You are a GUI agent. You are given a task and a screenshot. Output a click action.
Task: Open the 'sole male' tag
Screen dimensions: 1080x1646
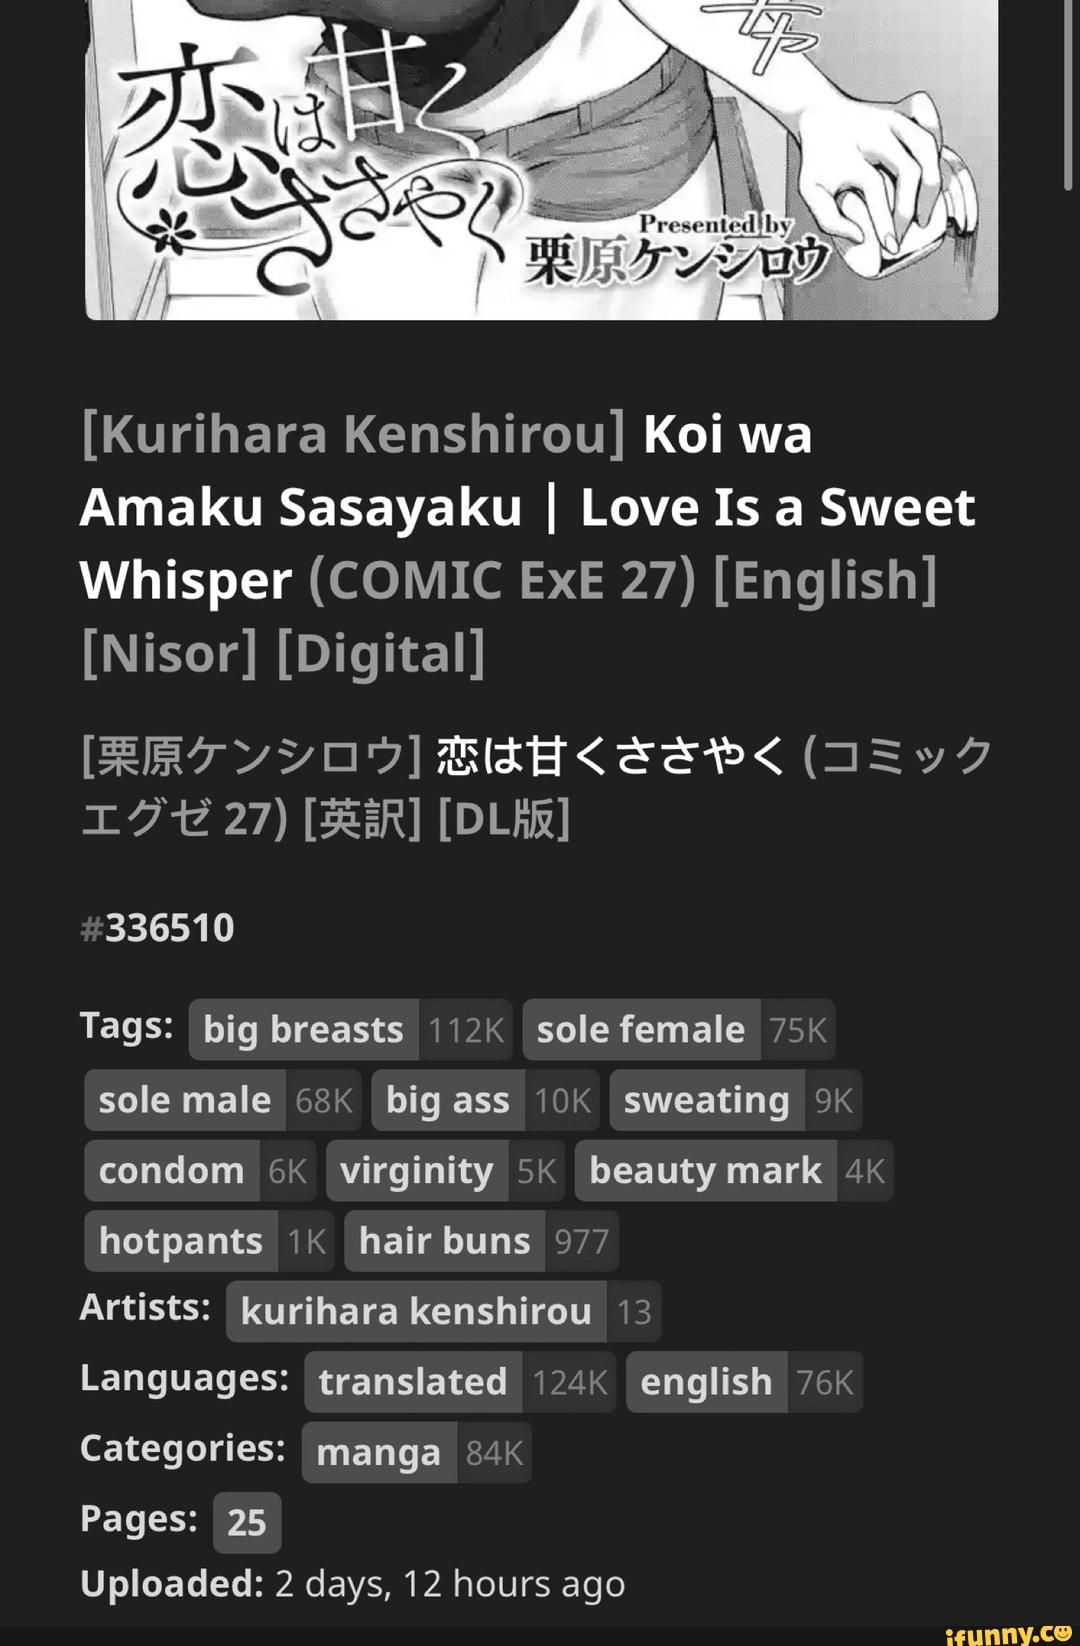(x=185, y=1100)
